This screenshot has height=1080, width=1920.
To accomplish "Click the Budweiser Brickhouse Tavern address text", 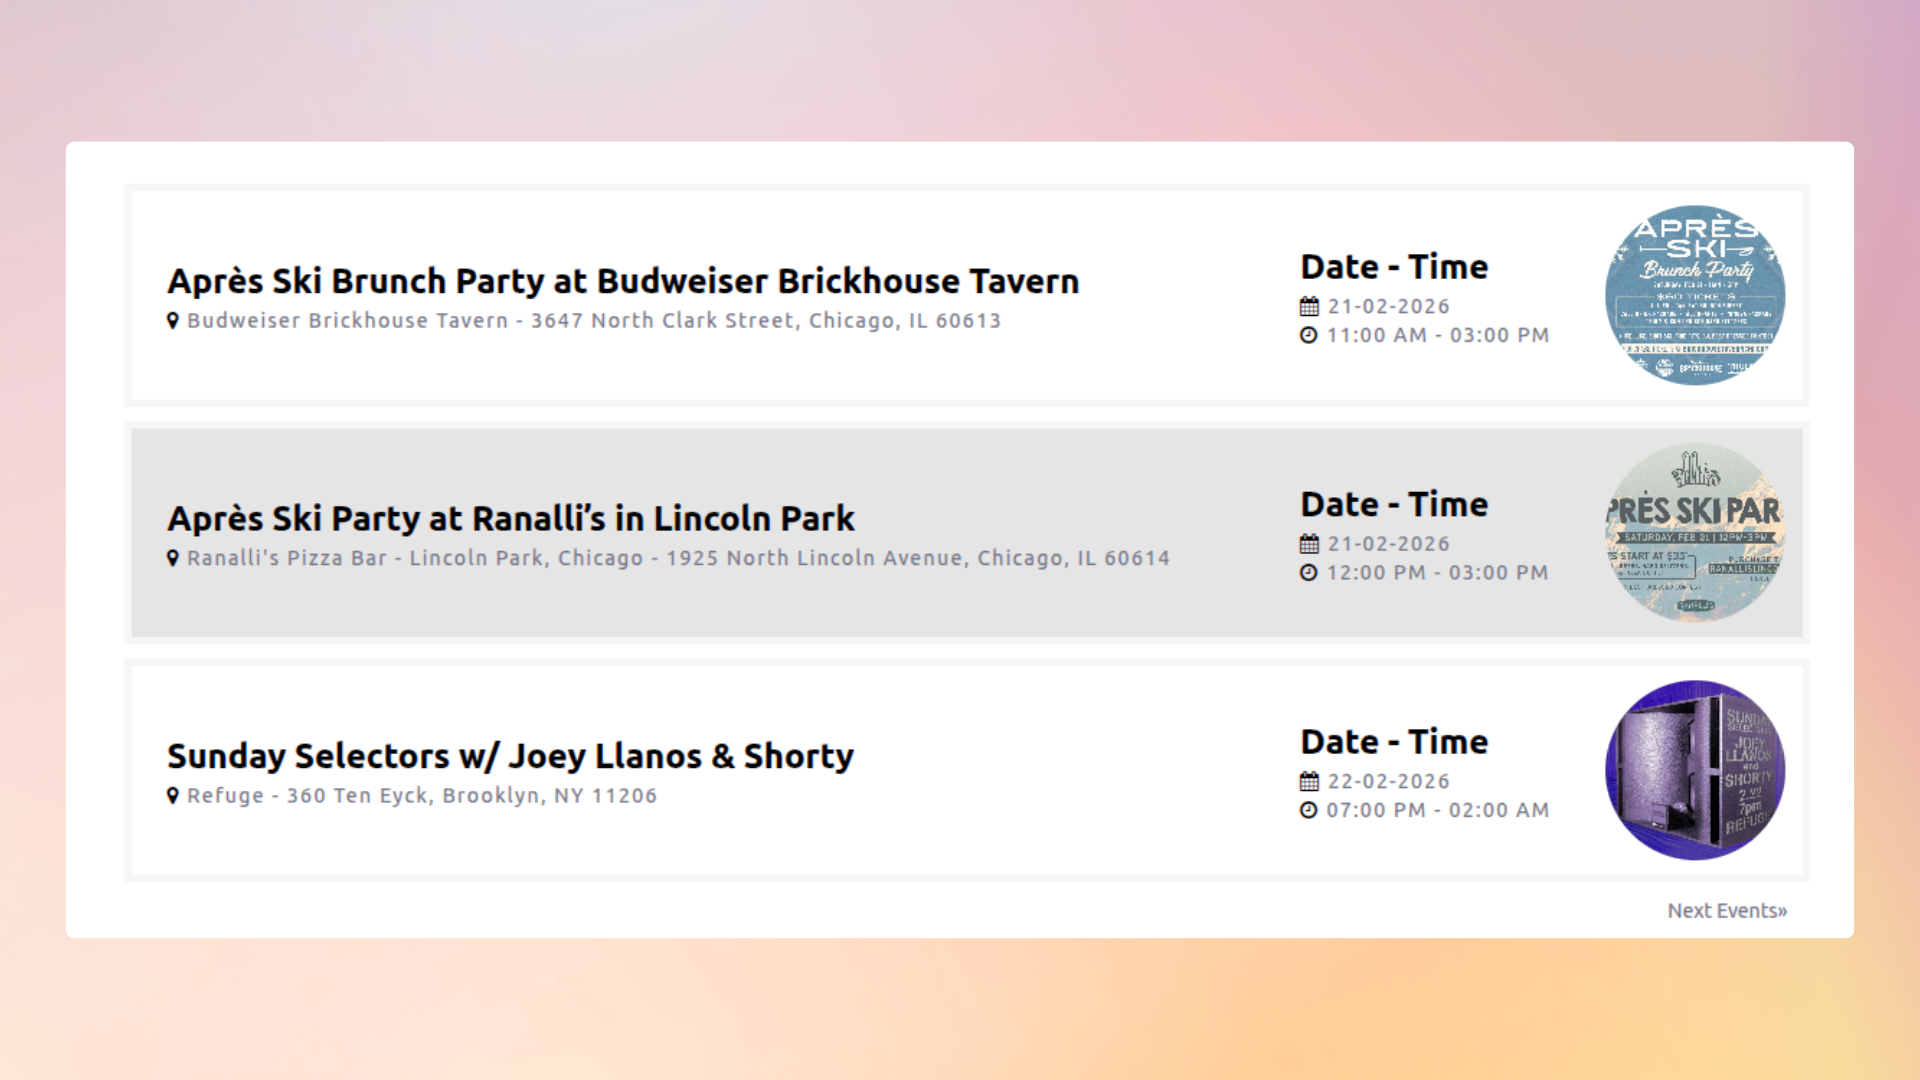I will pyautogui.click(x=594, y=320).
